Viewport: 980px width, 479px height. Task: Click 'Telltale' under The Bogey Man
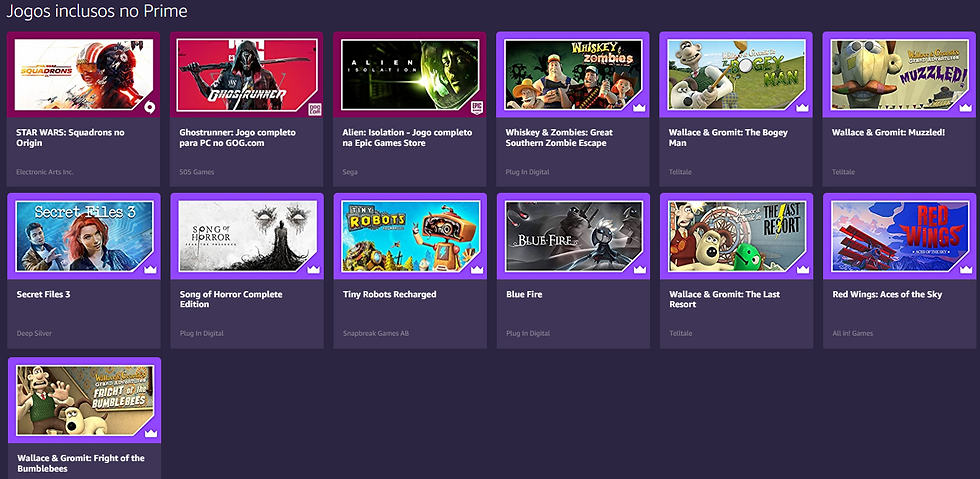click(680, 171)
